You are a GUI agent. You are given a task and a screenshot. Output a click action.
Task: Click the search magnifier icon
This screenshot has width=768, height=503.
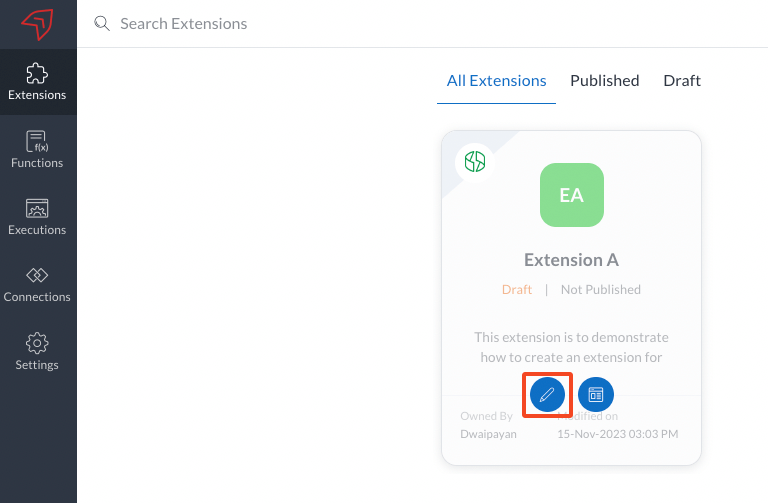[x=101, y=23]
